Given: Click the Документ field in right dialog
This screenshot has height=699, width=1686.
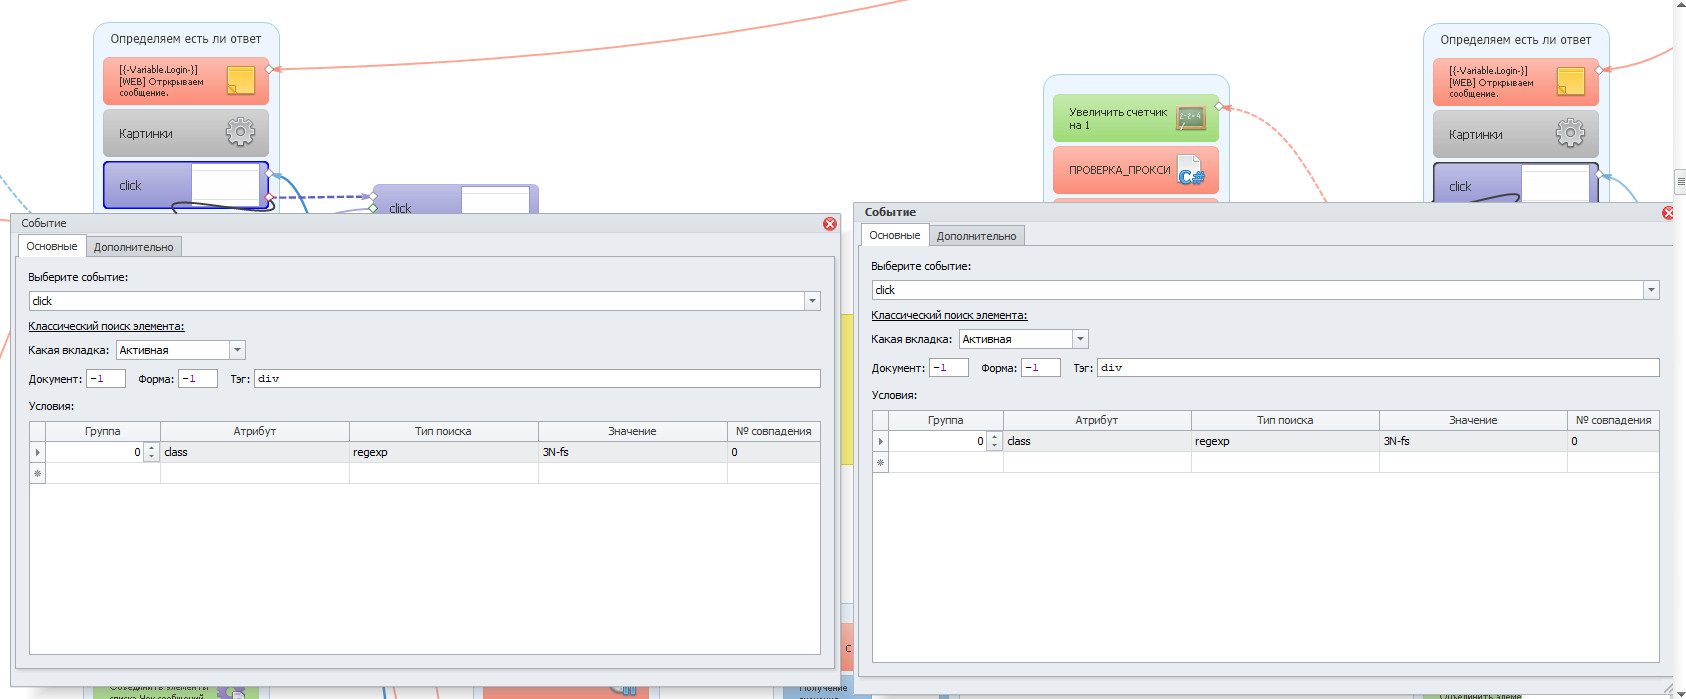Looking at the screenshot, I should tap(949, 368).
